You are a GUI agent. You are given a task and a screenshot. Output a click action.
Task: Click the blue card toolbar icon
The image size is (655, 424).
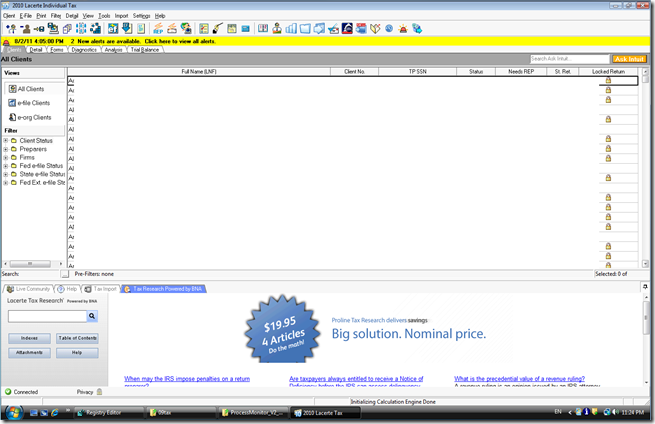click(x=246, y=28)
